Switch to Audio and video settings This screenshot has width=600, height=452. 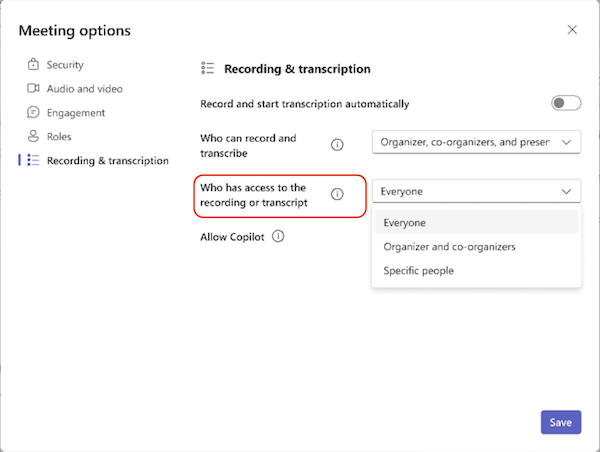85,89
